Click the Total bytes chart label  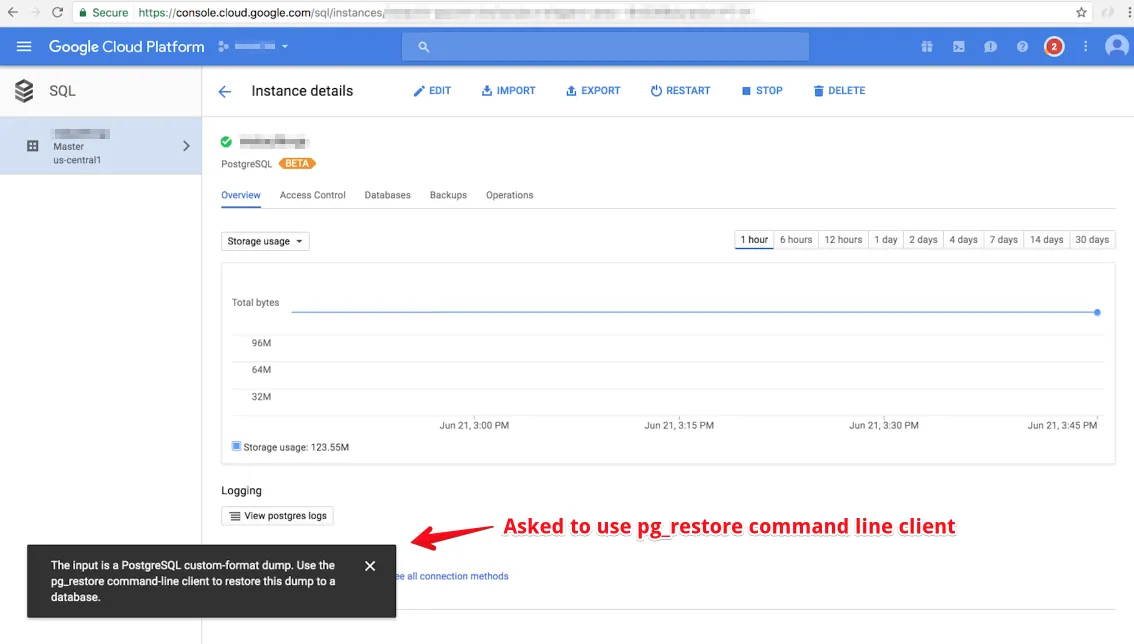(255, 302)
